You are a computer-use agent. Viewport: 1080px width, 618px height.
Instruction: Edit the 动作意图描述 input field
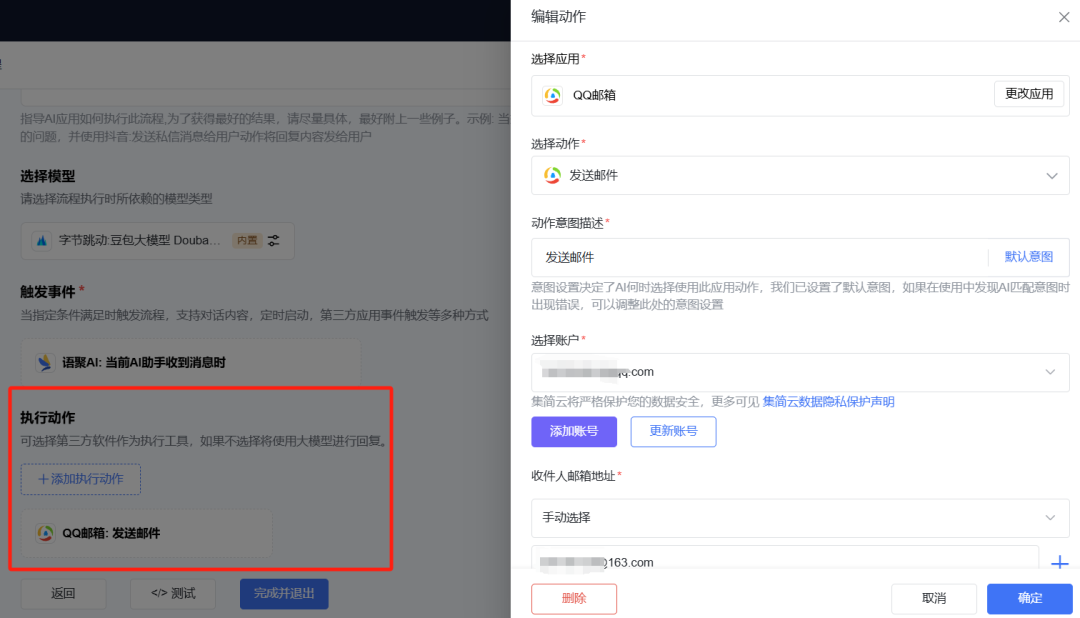pos(758,257)
